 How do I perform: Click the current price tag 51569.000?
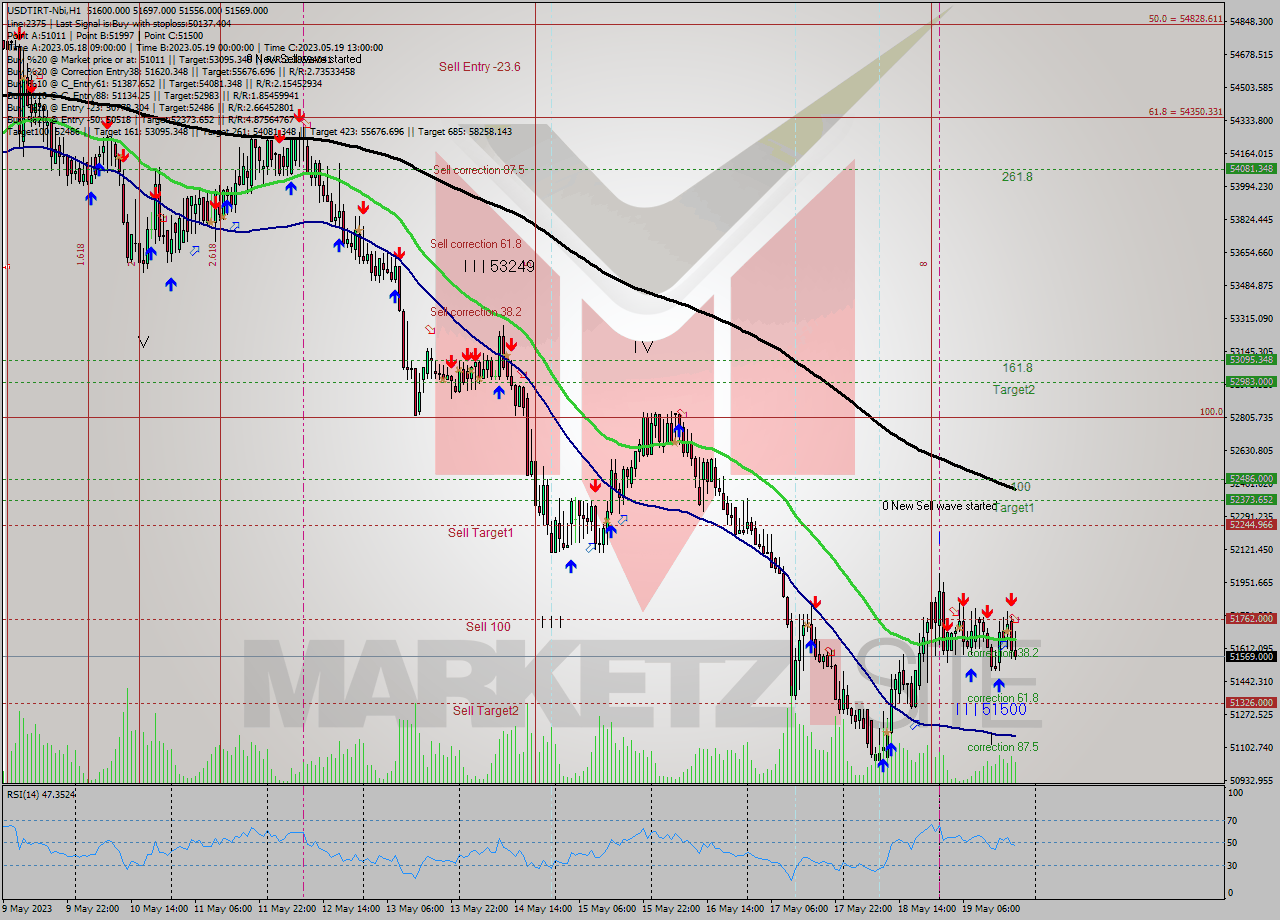1251,656
